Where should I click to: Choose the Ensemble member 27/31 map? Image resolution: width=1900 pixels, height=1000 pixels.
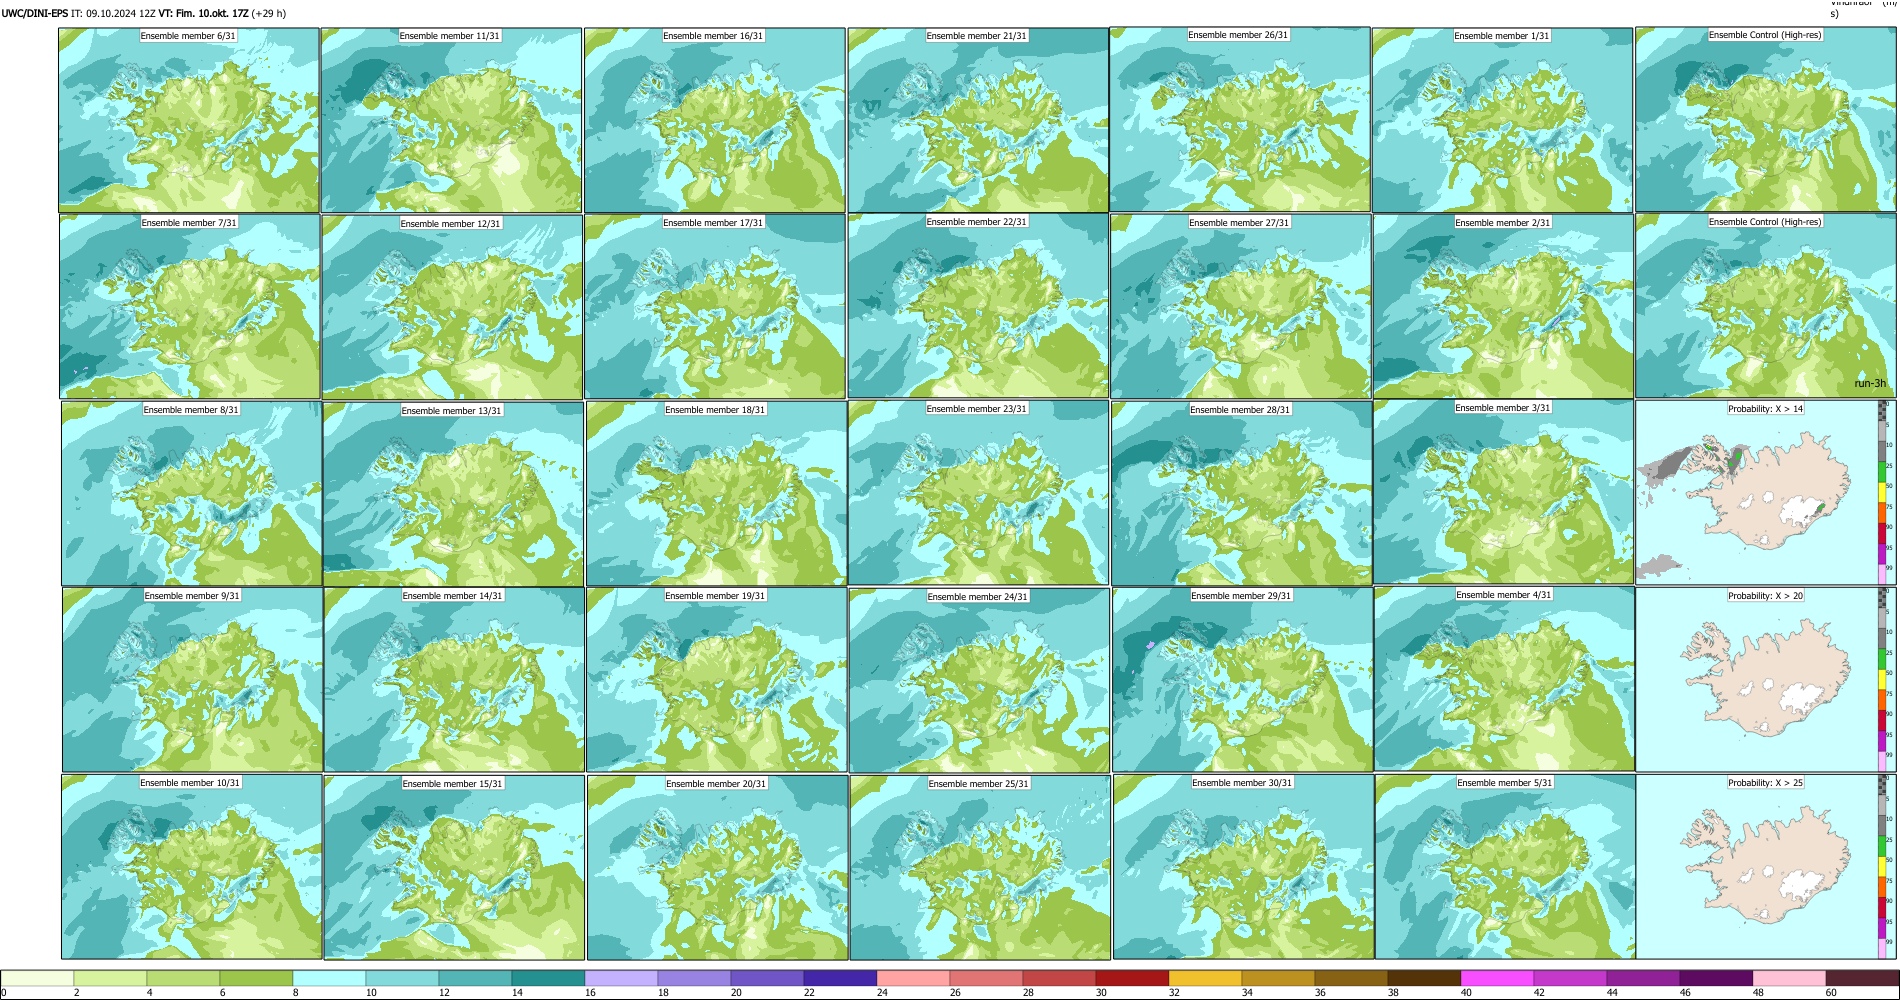pos(1240,306)
